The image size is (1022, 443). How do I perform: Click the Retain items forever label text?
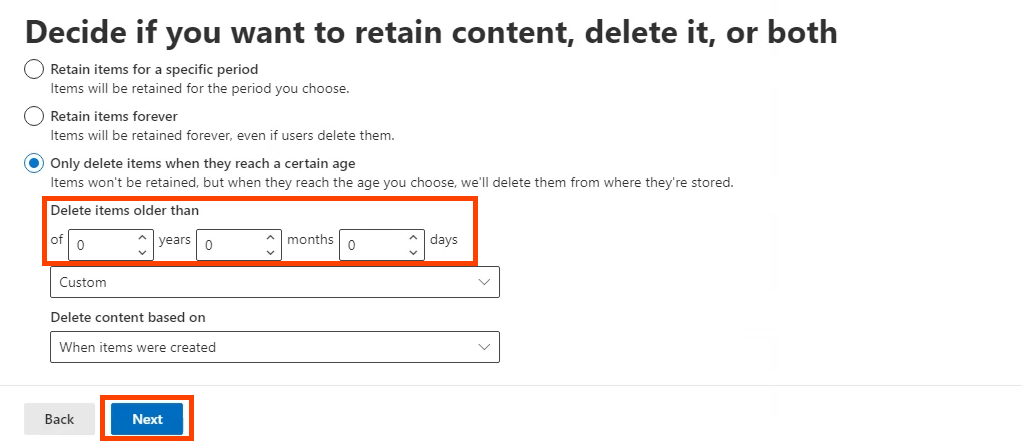114,116
